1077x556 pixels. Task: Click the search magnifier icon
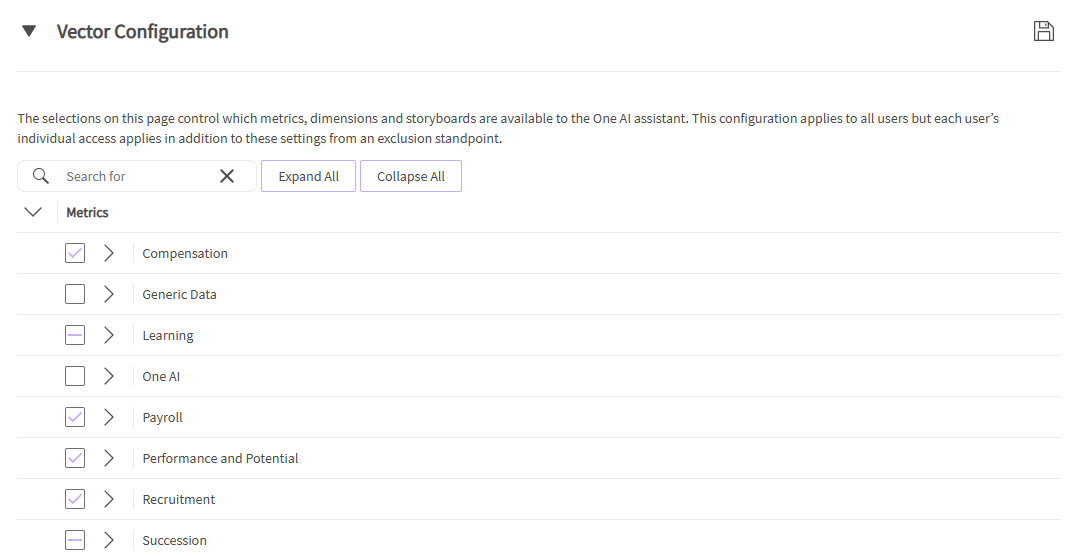click(x=41, y=176)
